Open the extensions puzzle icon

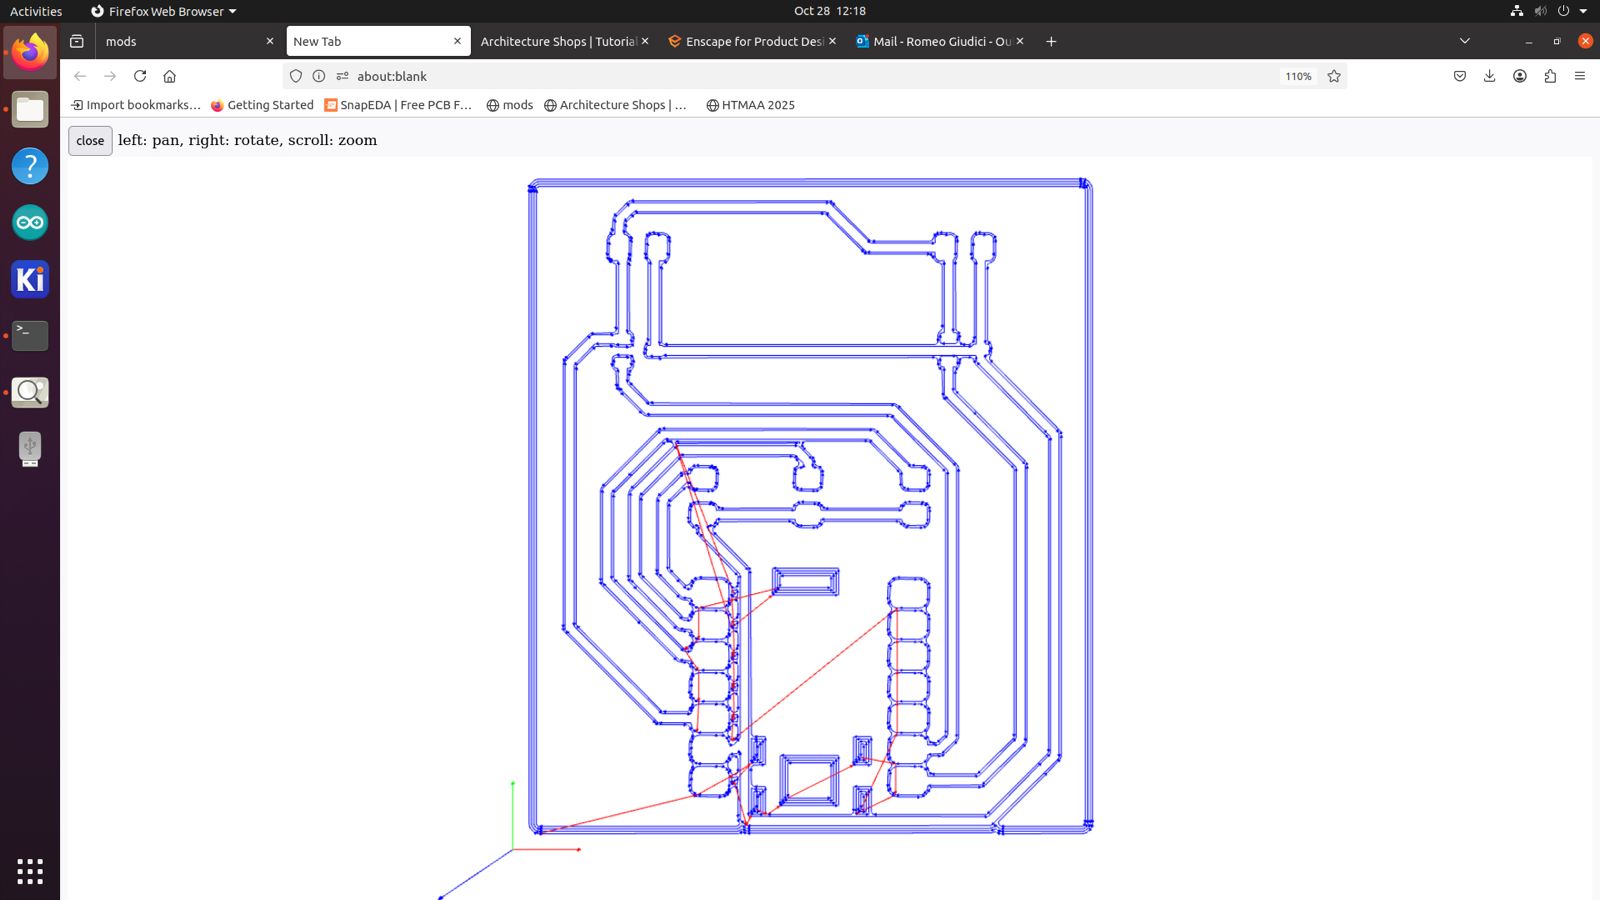1550,76
